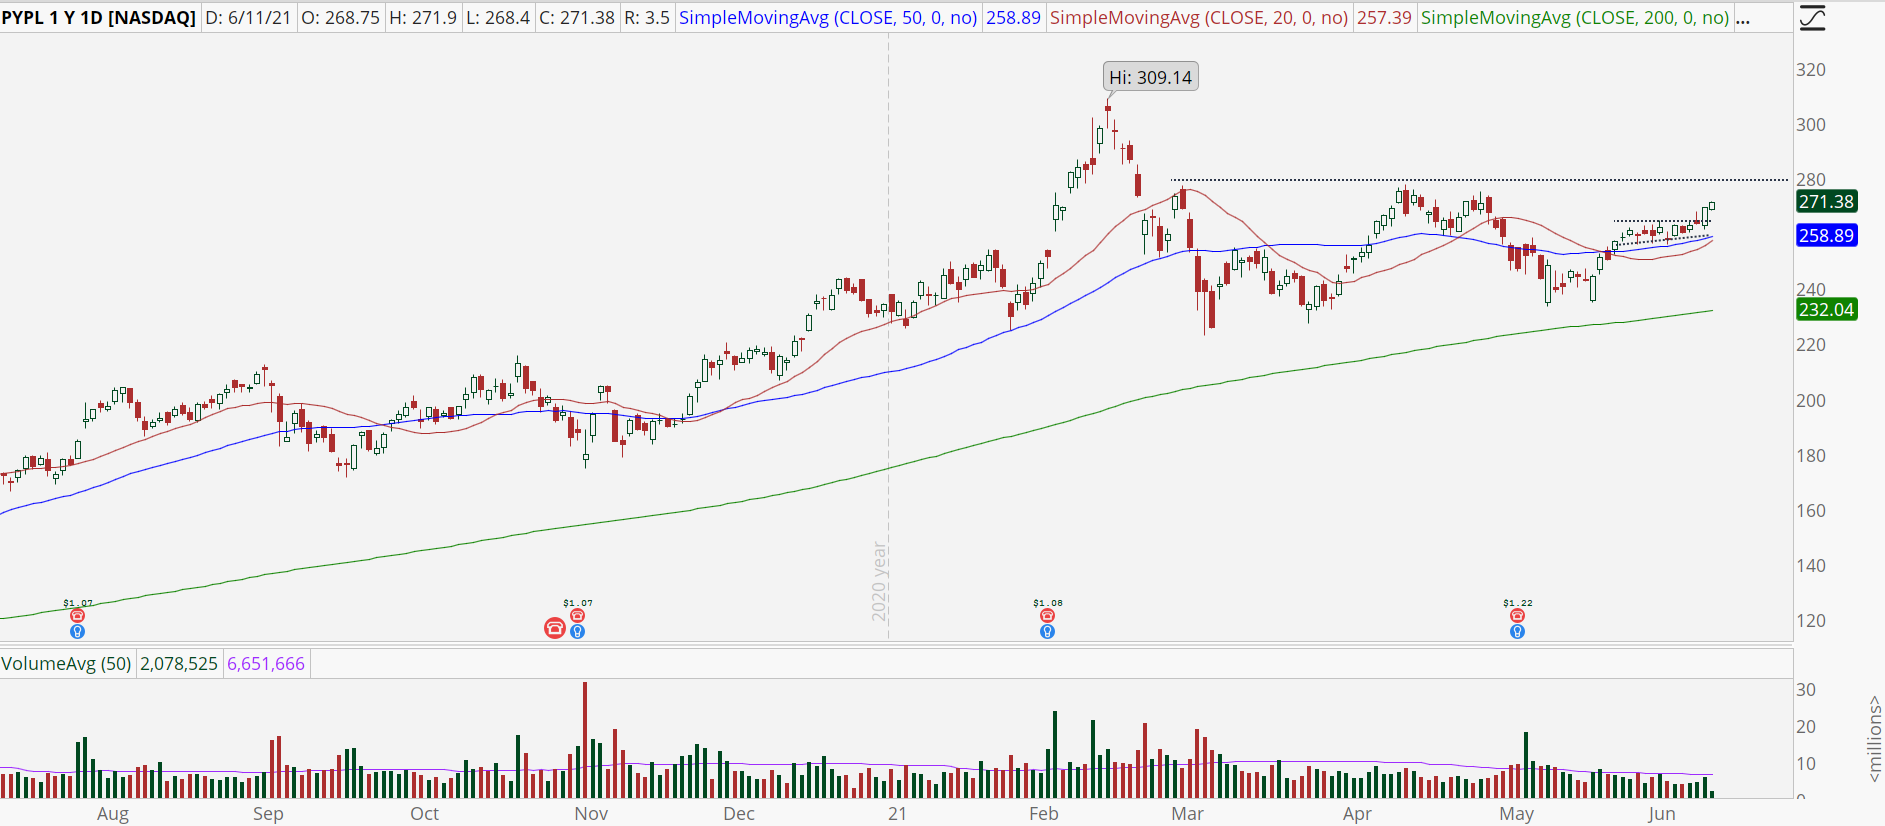Click the 120 price axis label
Viewport: 1885px width, 826px height.
(x=1811, y=621)
